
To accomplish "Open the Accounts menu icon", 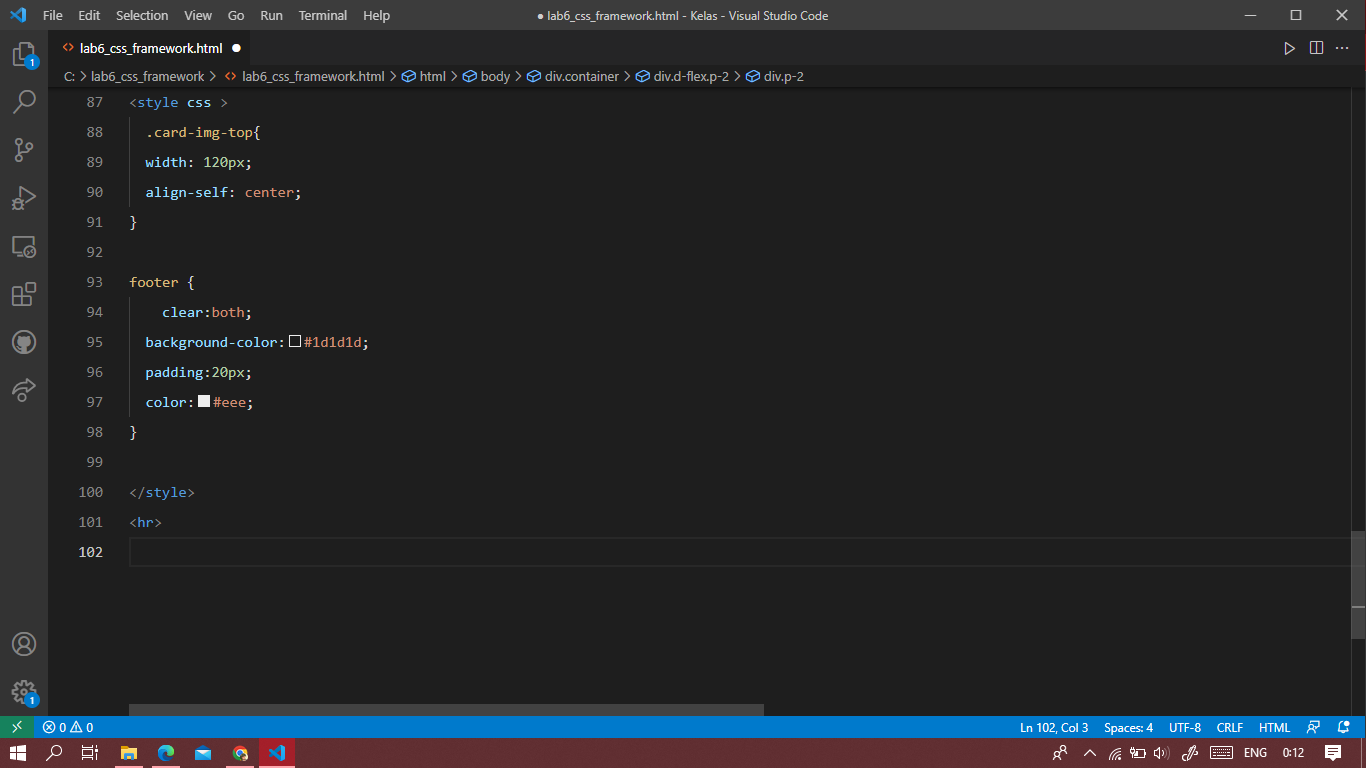I will (24, 644).
